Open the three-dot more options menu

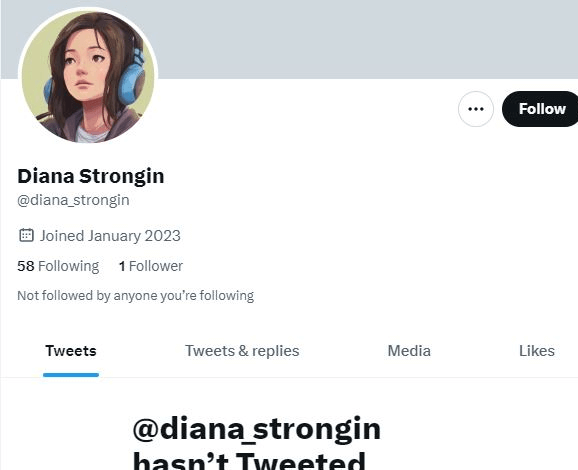click(x=476, y=109)
